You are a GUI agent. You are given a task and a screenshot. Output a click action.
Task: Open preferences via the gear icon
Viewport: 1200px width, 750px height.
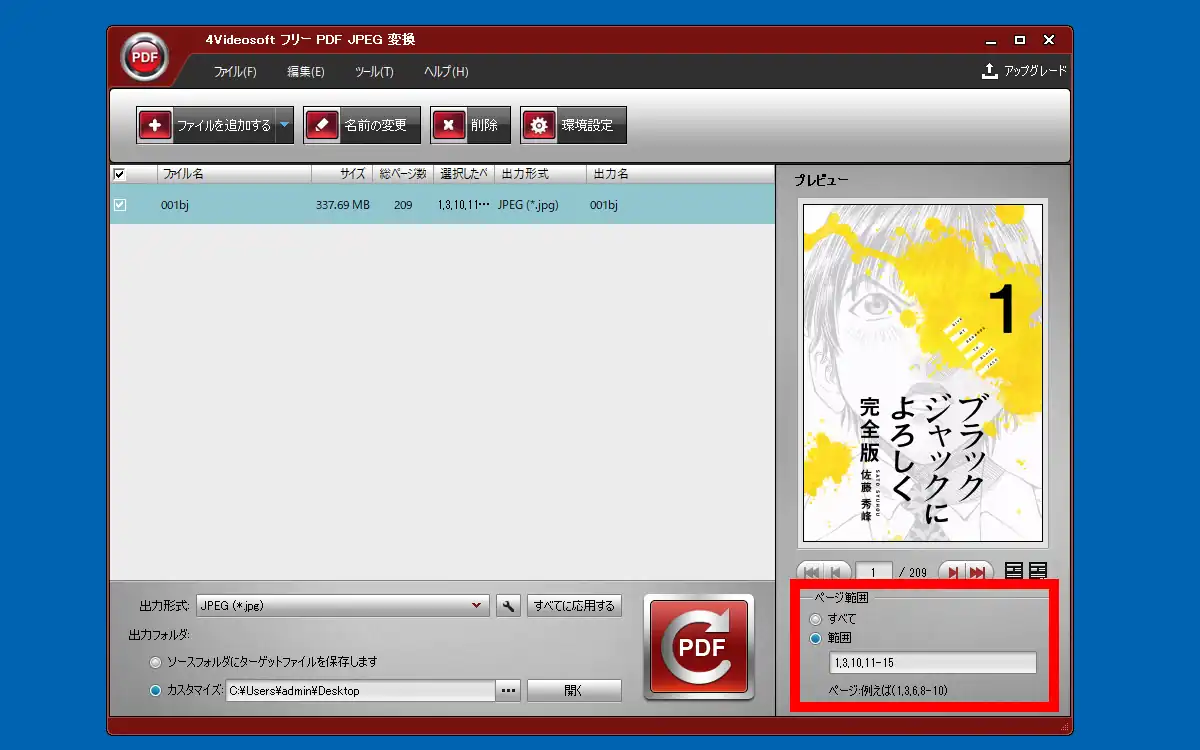[539, 125]
